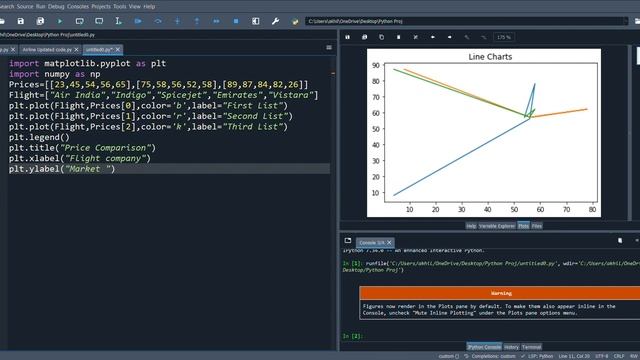Click Line 11 Col cursor position indicator
This screenshot has width=640, height=360.
pyautogui.click(x=574, y=356)
